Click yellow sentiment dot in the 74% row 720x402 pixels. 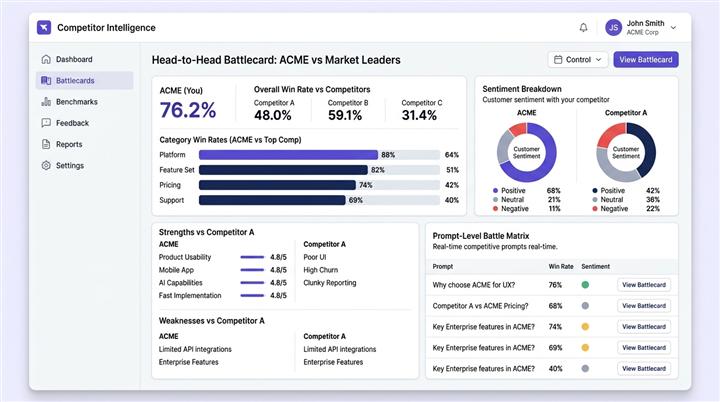click(585, 327)
